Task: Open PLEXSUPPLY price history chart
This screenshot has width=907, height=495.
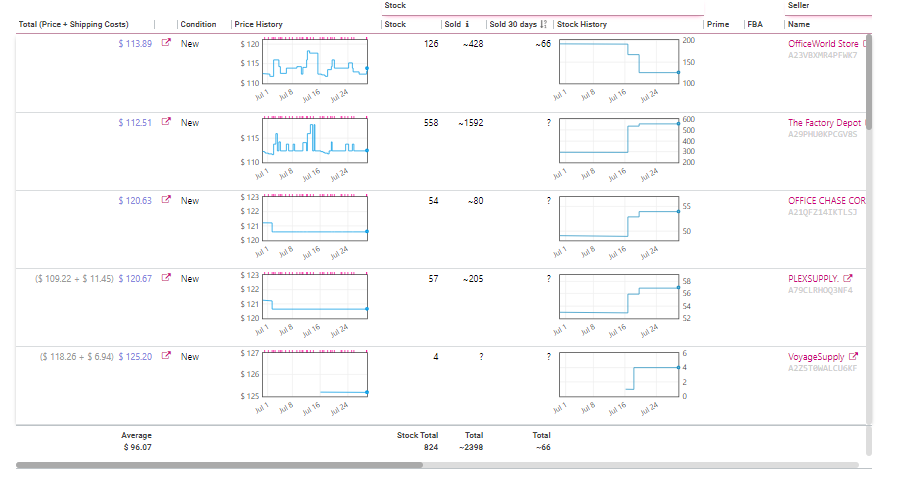Action: 315,296
